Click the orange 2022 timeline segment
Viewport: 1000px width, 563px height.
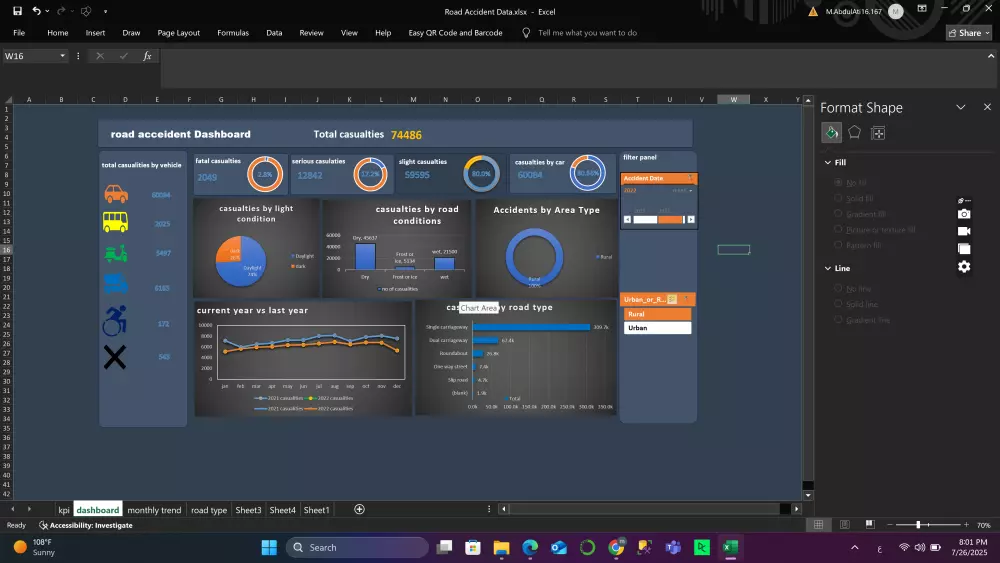pyautogui.click(x=670, y=219)
